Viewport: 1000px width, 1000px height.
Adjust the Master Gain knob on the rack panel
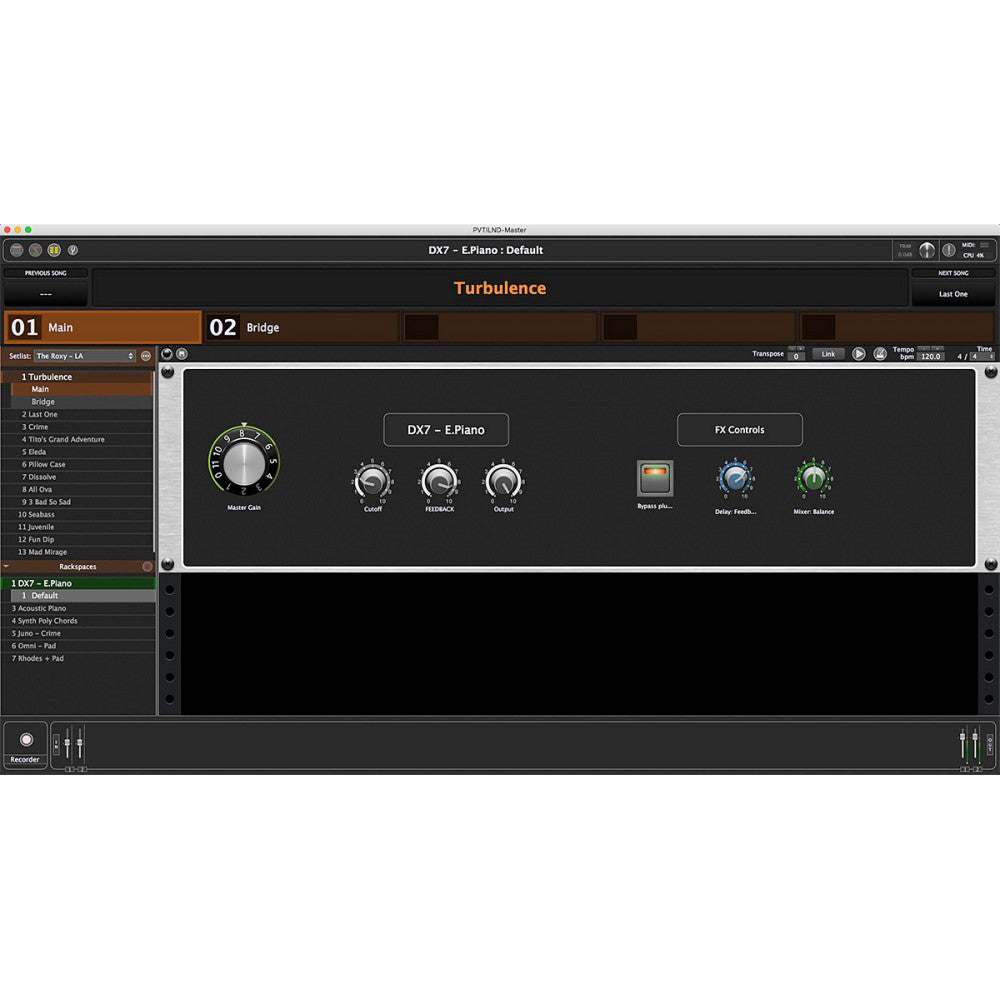(243, 463)
